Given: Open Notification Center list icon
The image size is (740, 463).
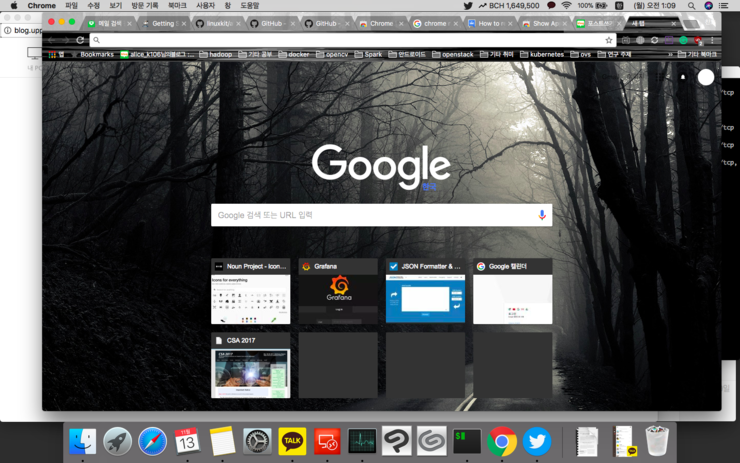Looking at the screenshot, I should (723, 6).
